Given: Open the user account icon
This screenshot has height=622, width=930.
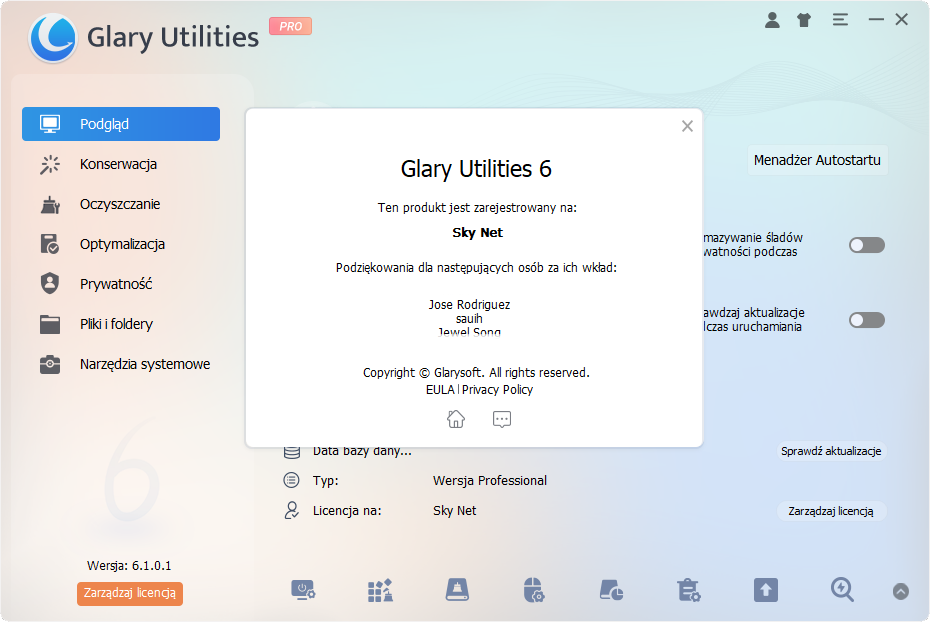Looking at the screenshot, I should click(x=772, y=20).
